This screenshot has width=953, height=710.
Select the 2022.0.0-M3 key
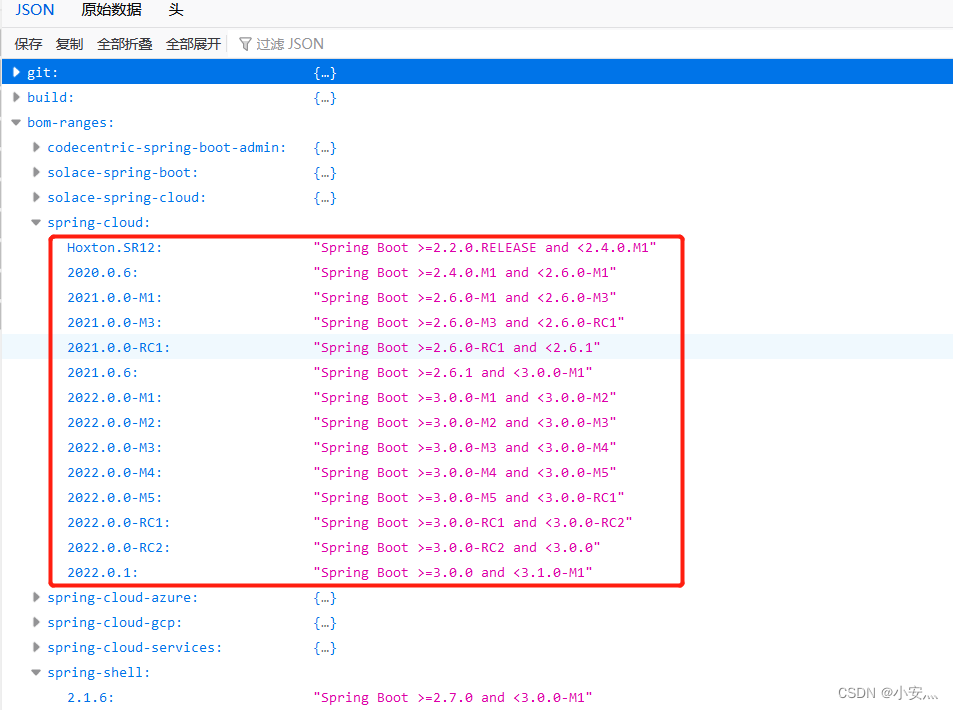[114, 447]
